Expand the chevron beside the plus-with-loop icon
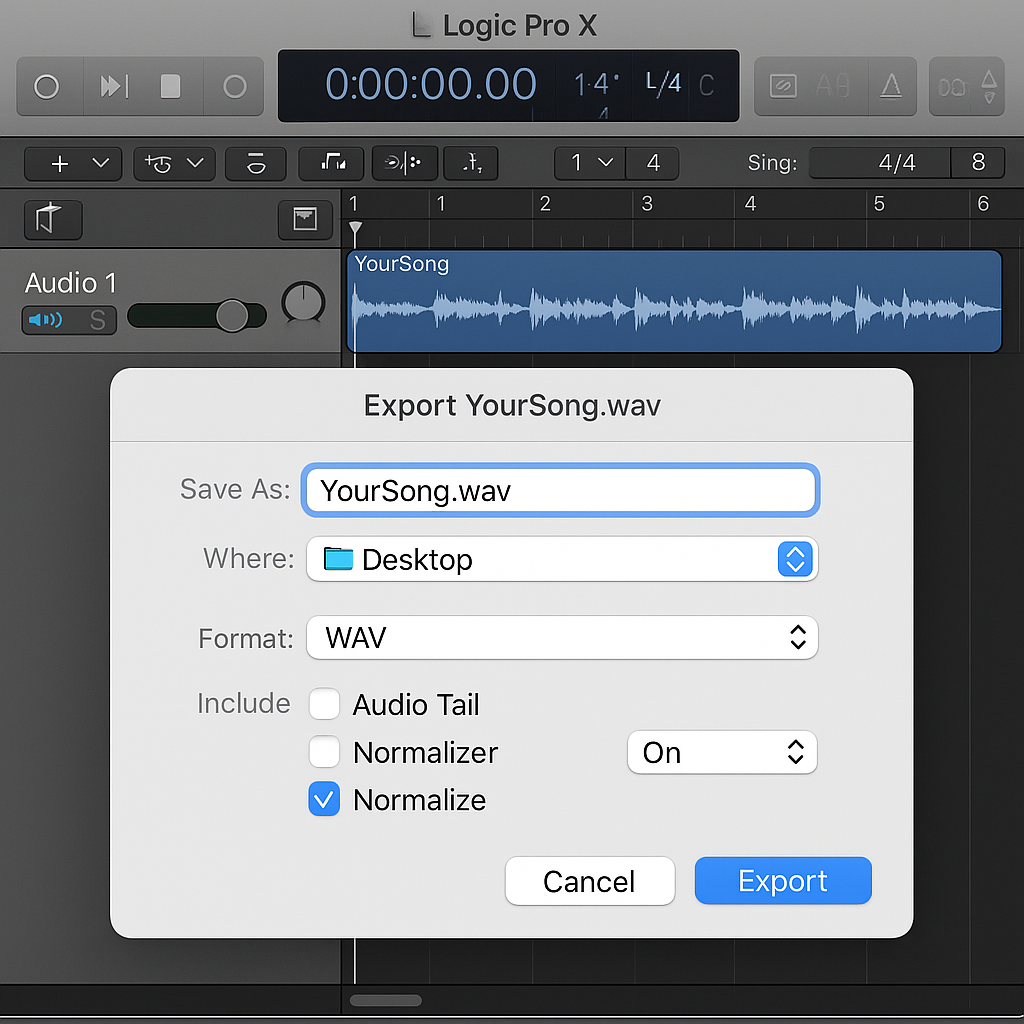The image size is (1024, 1024). pyautogui.click(x=195, y=163)
